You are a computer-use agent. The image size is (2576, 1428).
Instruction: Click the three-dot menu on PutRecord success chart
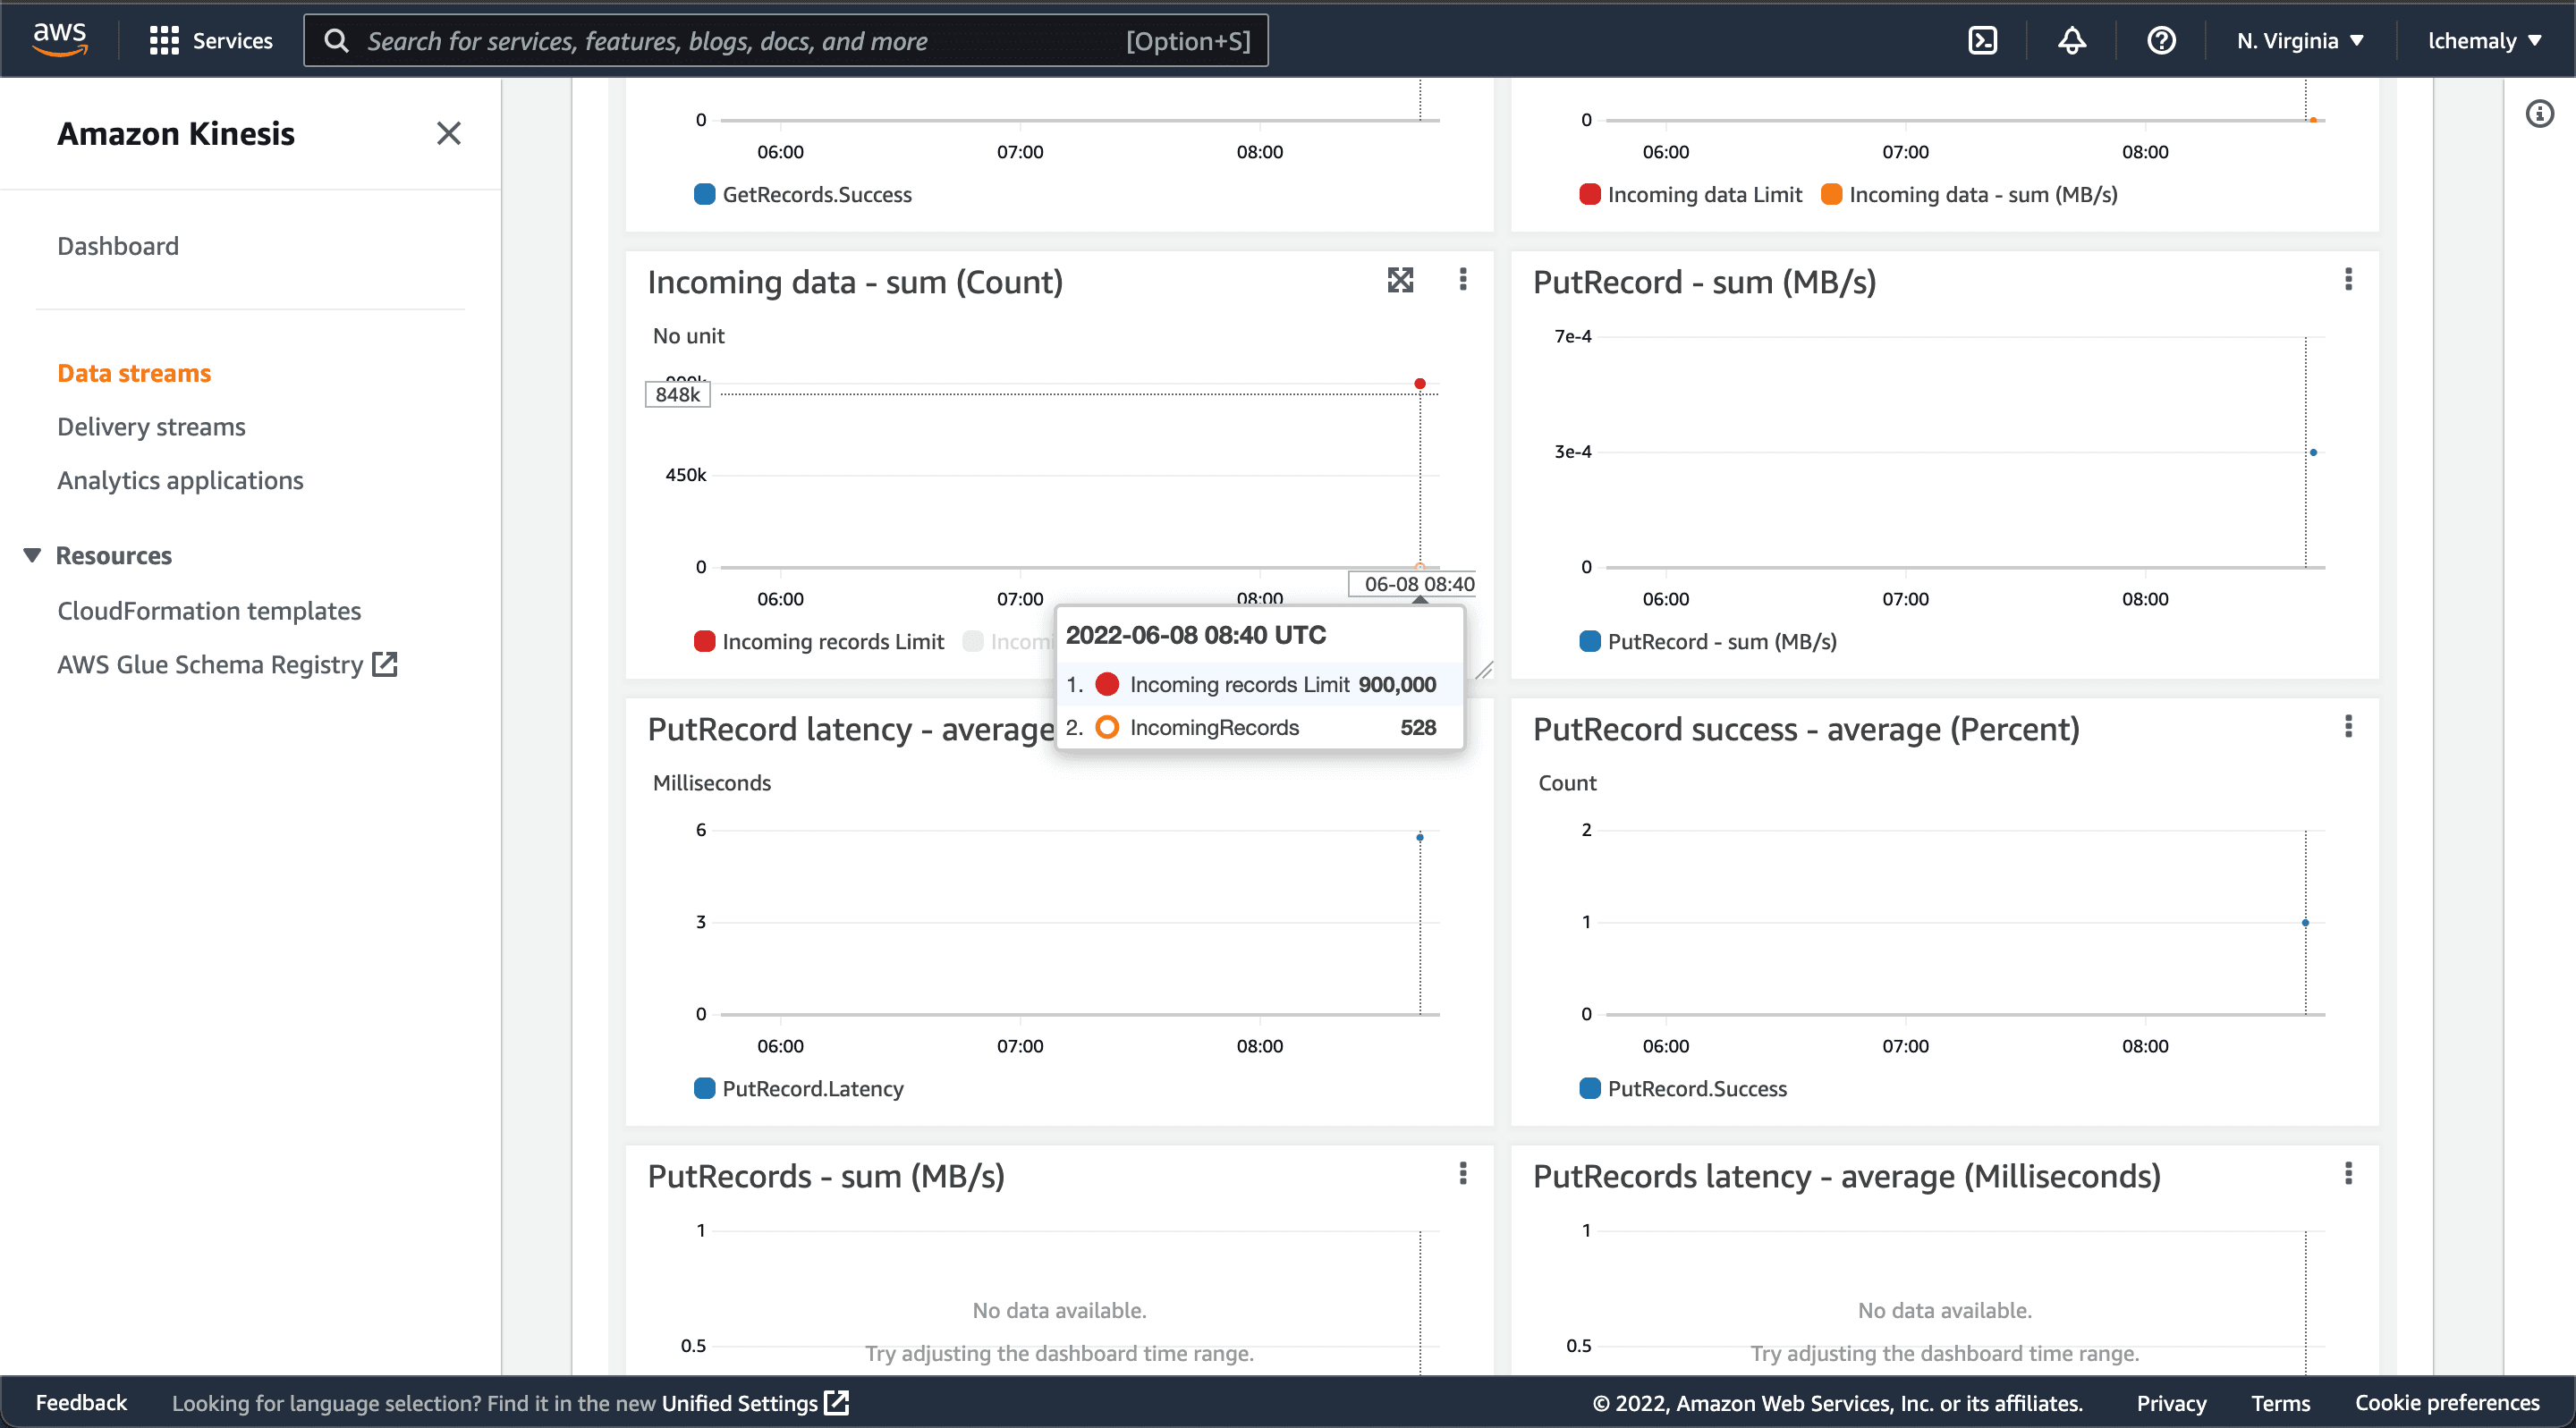pyautogui.click(x=2347, y=726)
